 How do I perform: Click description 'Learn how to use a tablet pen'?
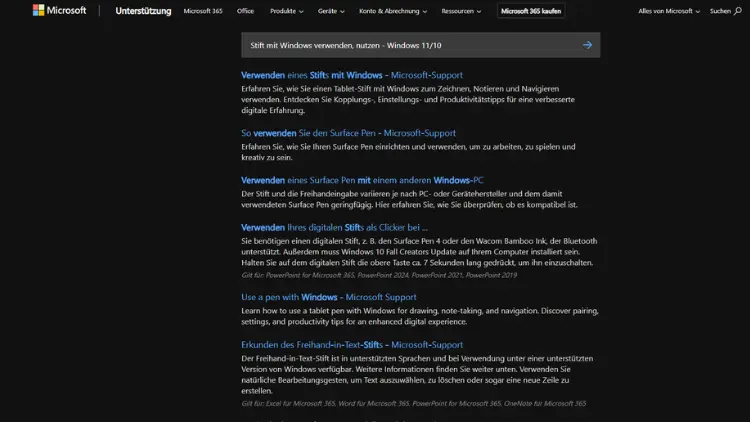[420, 316]
